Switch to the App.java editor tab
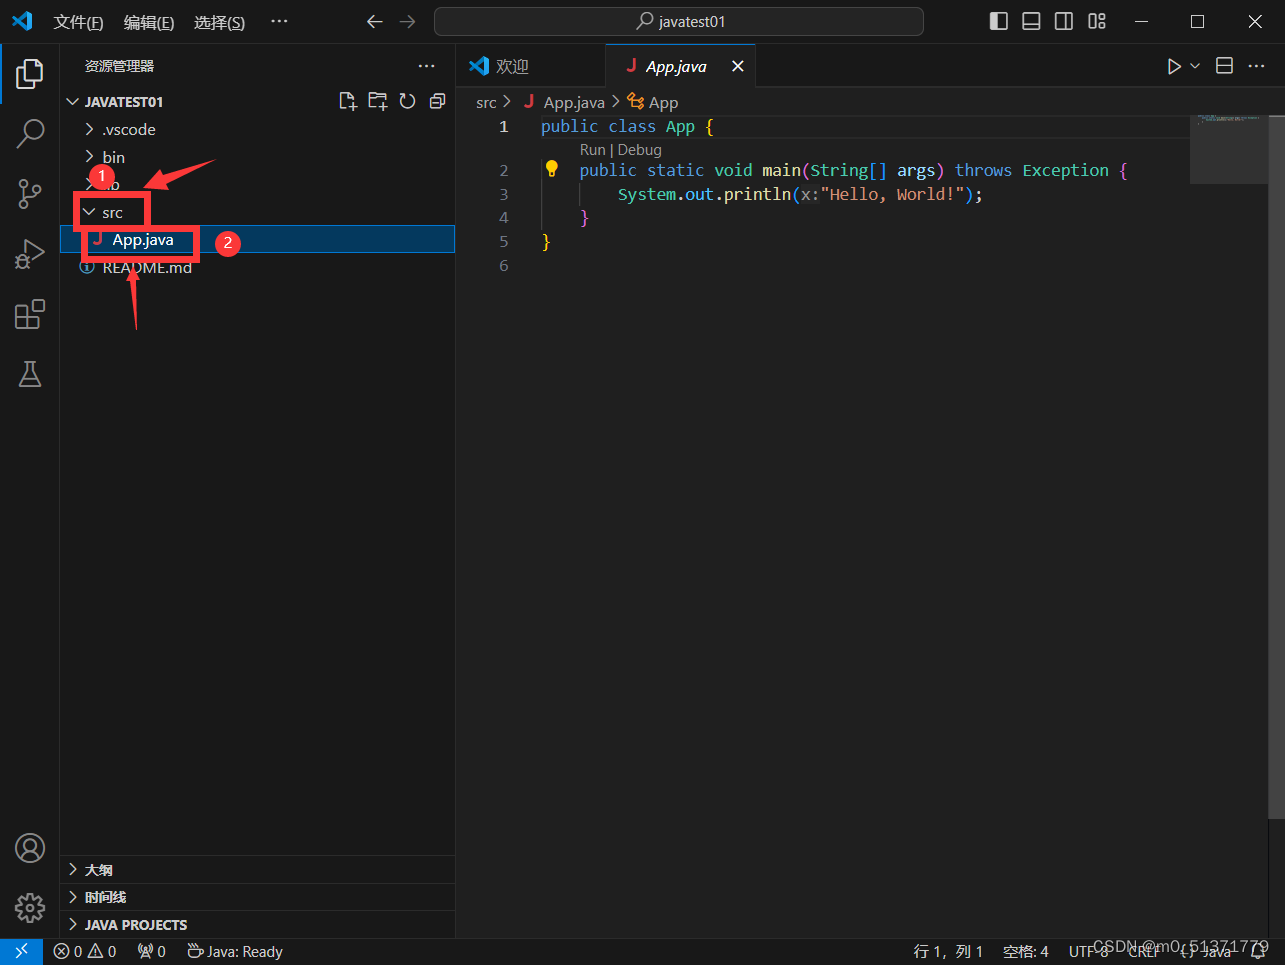The height and width of the screenshot is (965, 1285). pos(680,66)
